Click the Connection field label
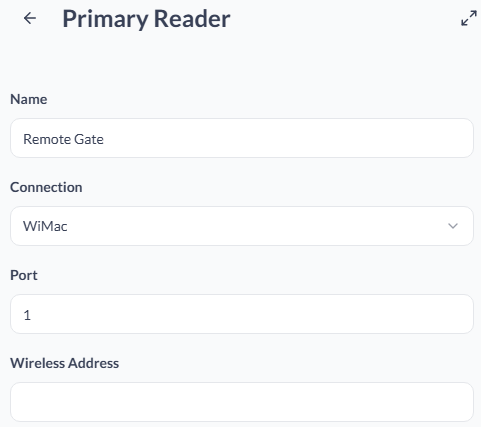The height and width of the screenshot is (427, 481). pos(46,187)
